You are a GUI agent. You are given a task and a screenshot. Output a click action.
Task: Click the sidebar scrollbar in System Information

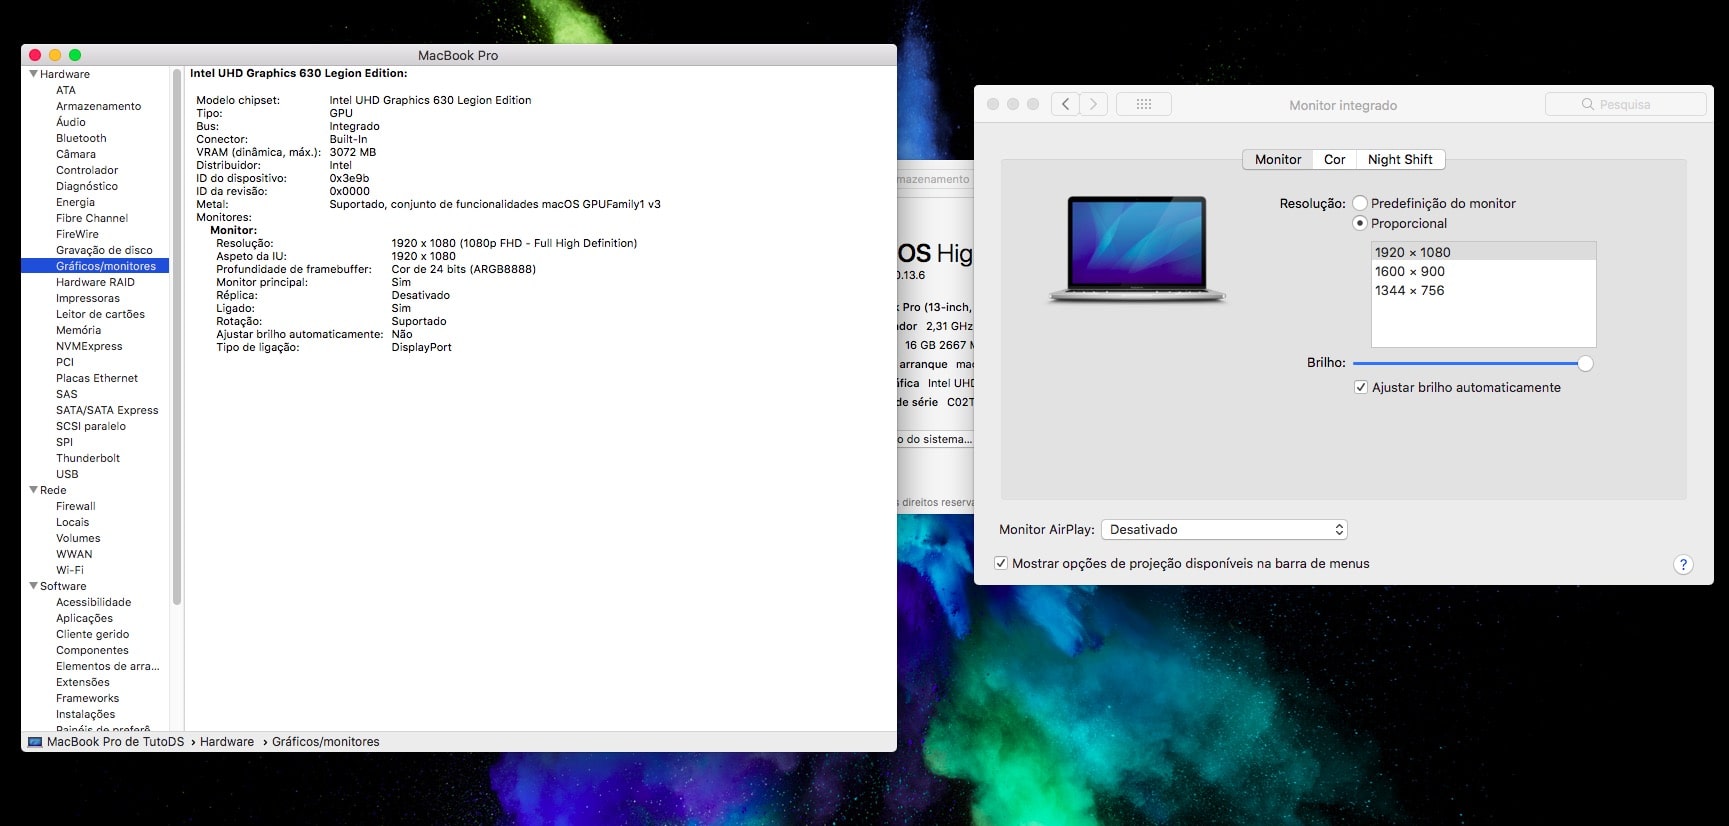click(177, 337)
